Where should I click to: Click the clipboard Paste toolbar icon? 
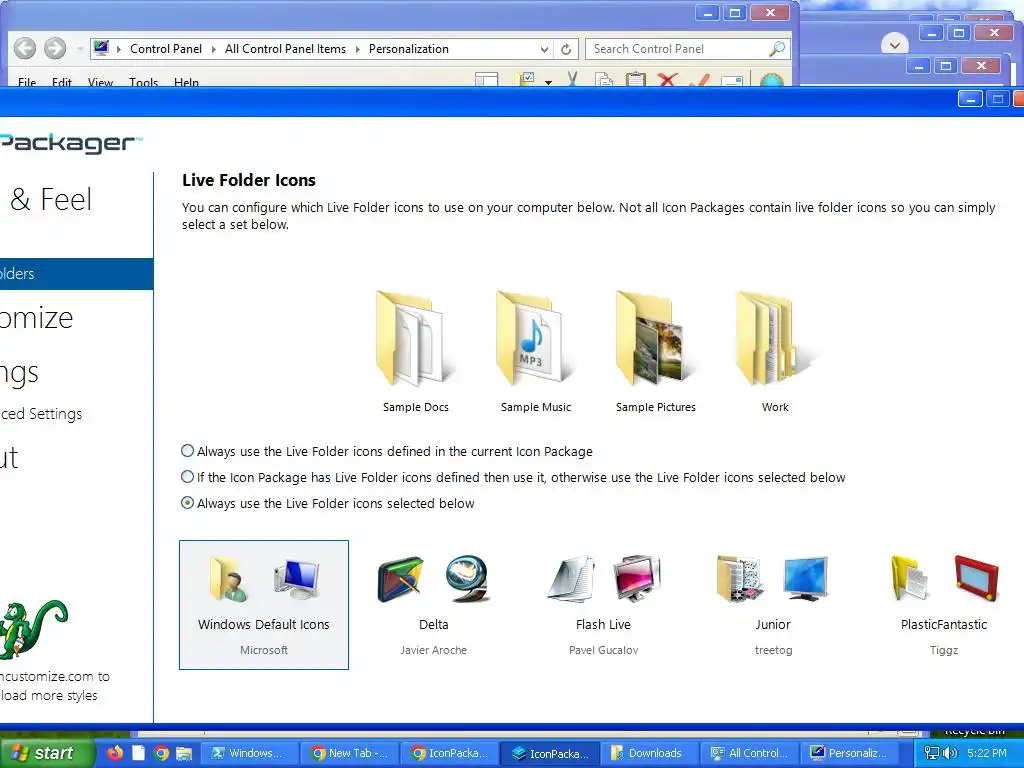pyautogui.click(x=635, y=80)
